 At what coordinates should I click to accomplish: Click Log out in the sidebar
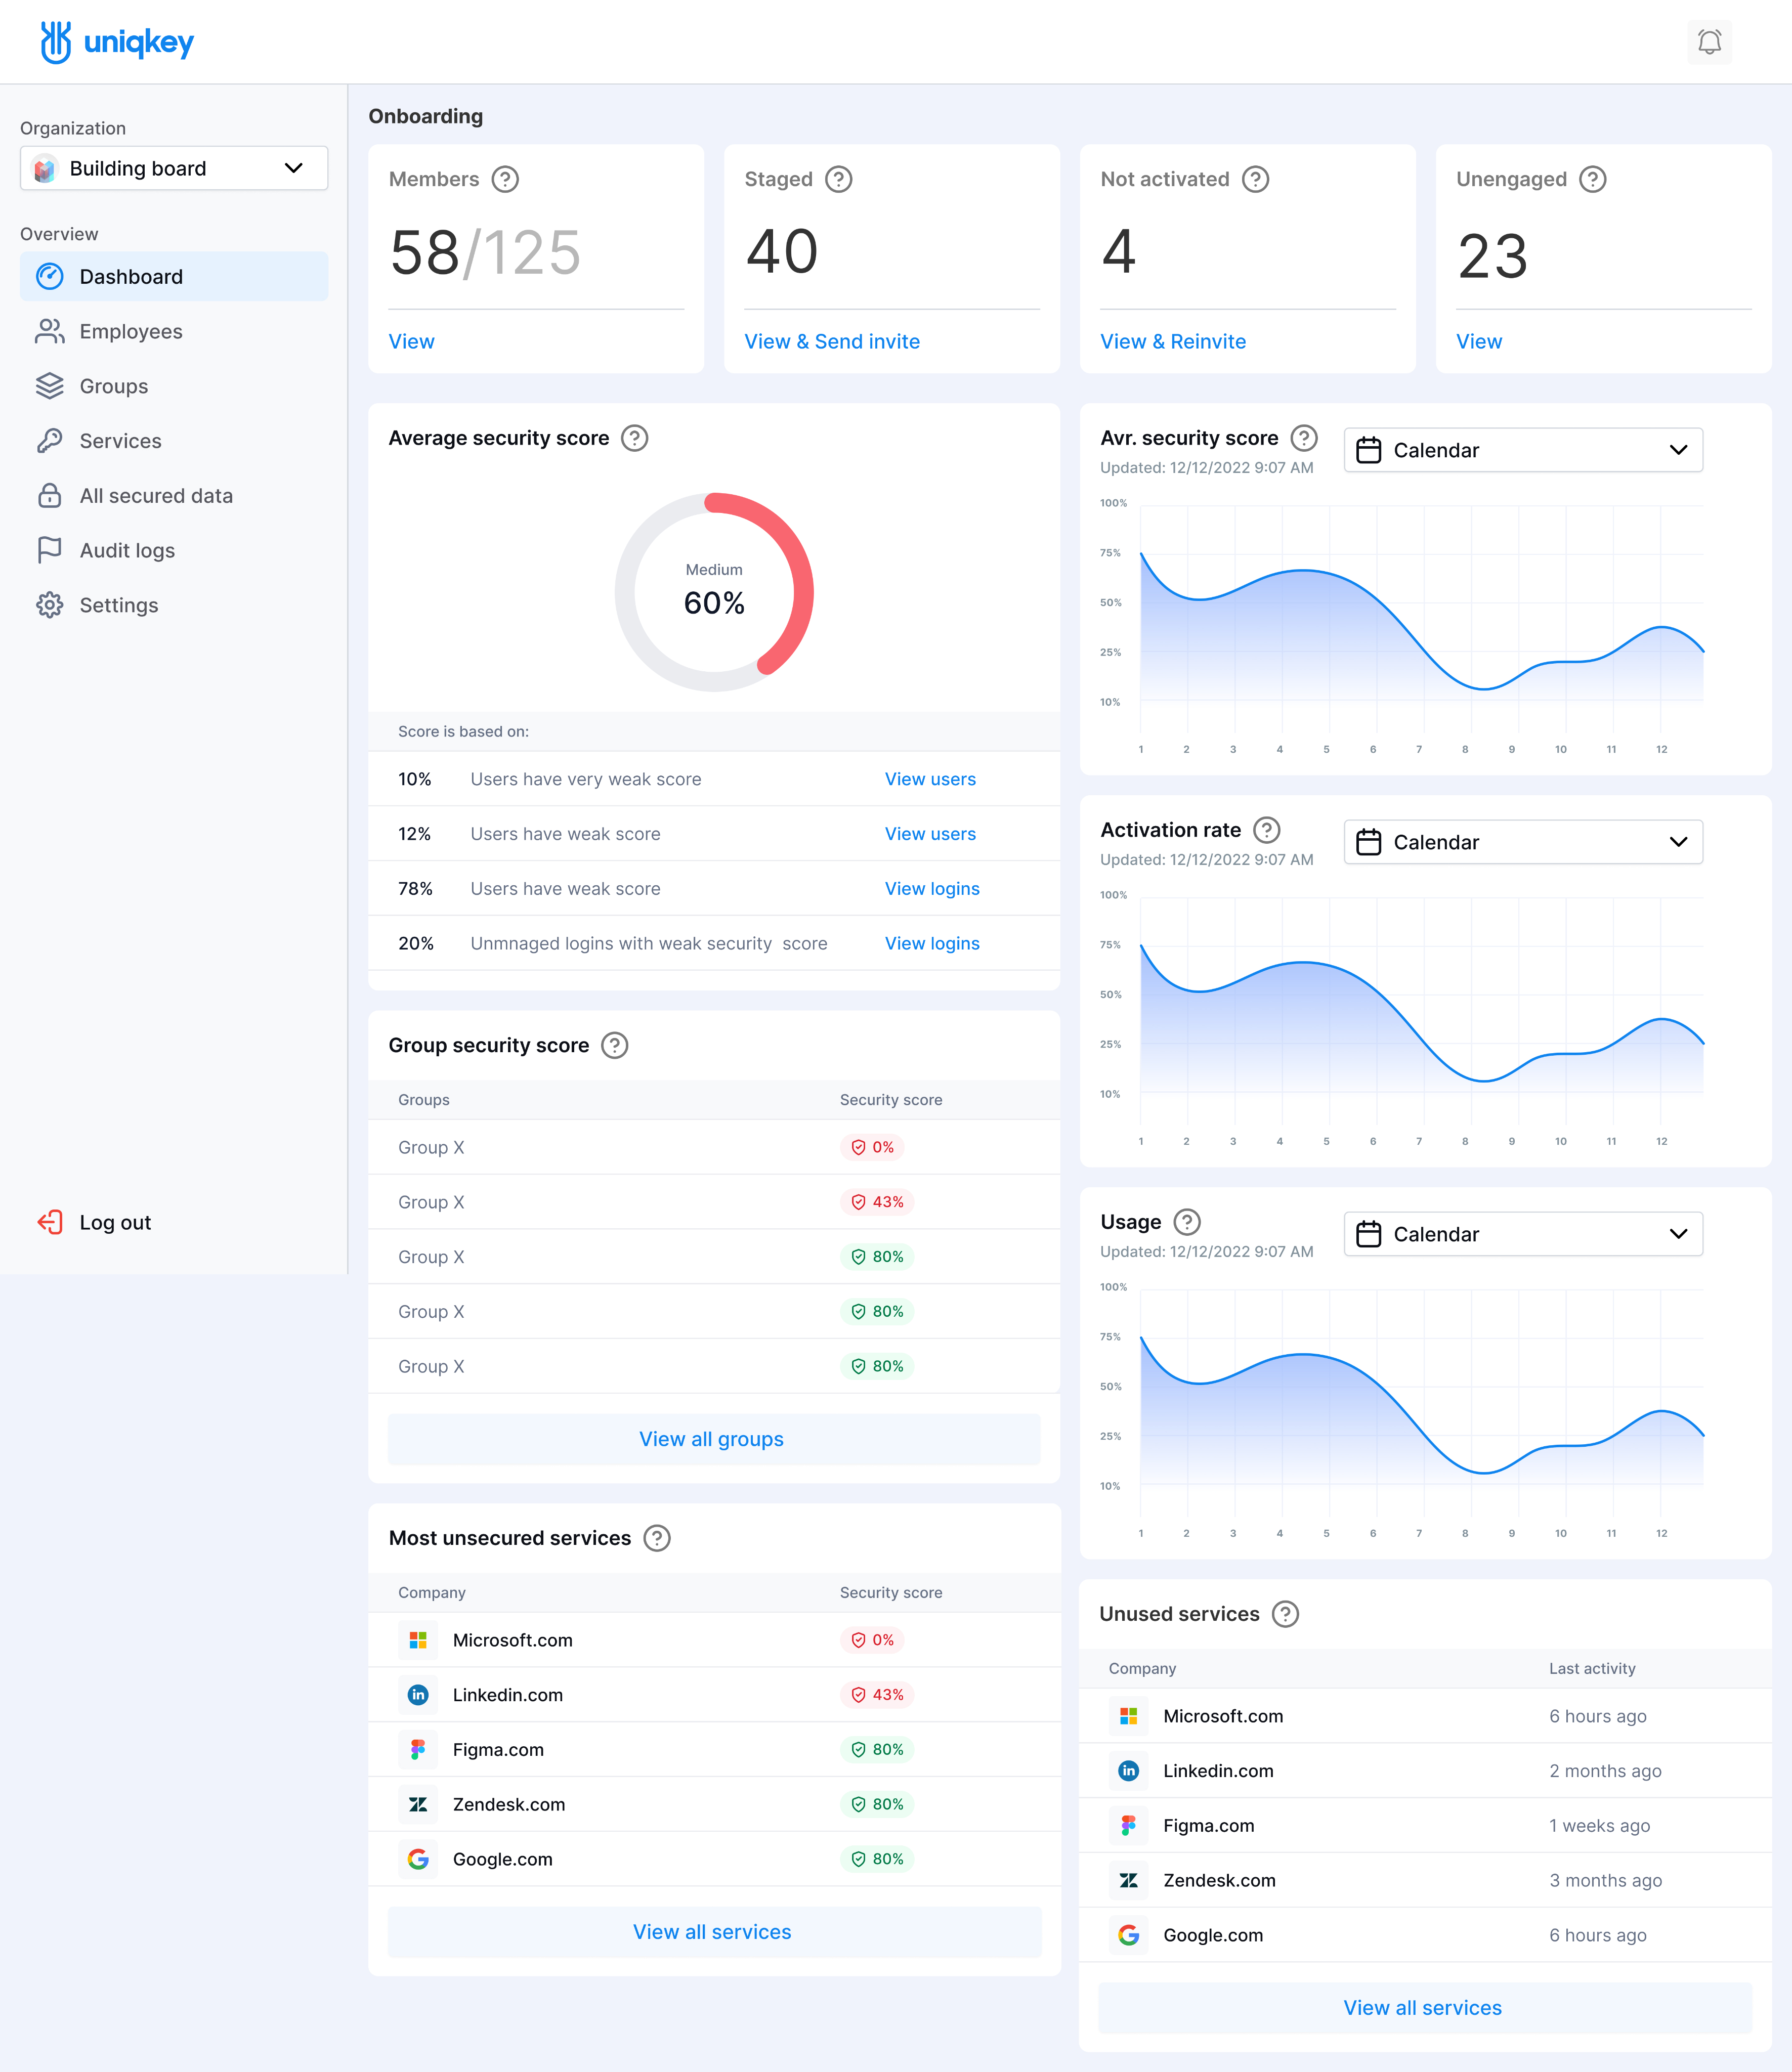[x=114, y=1222]
